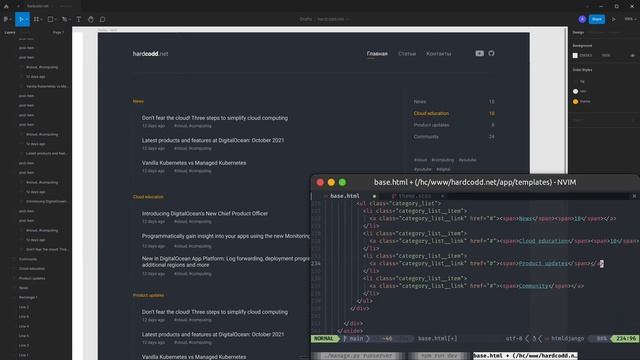The width and height of the screenshot is (640, 360).
Task: Open the Pen tool dropdown arrow
Action: (69, 20)
